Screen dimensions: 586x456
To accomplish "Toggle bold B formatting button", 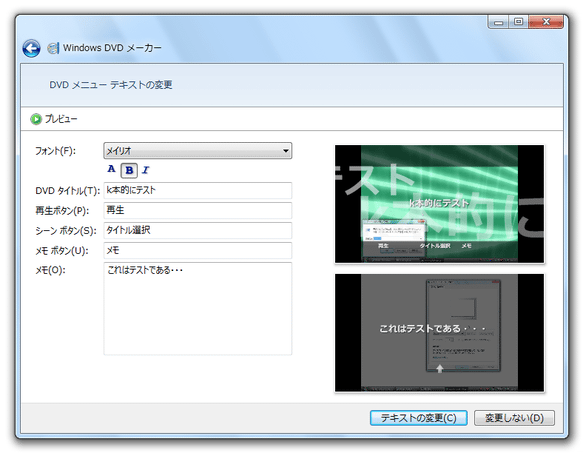I will (x=129, y=170).
